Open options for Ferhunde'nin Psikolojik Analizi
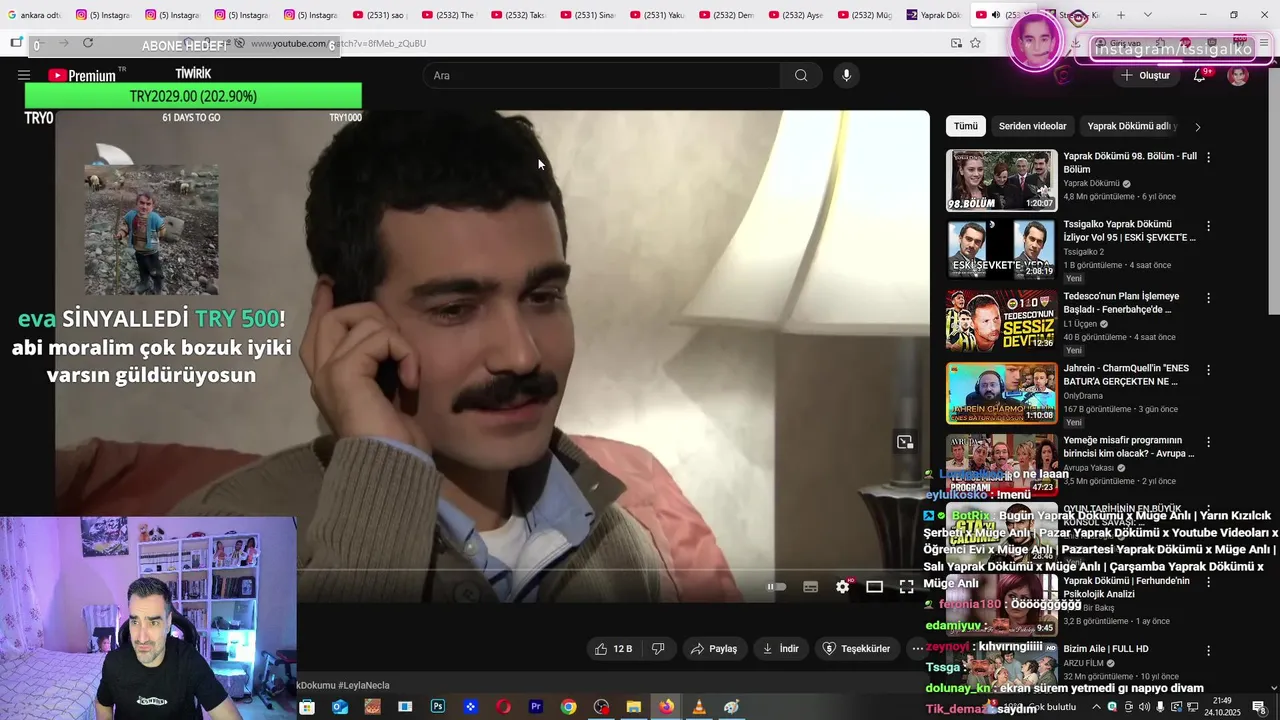This screenshot has height=720, width=1280. coord(1208,582)
